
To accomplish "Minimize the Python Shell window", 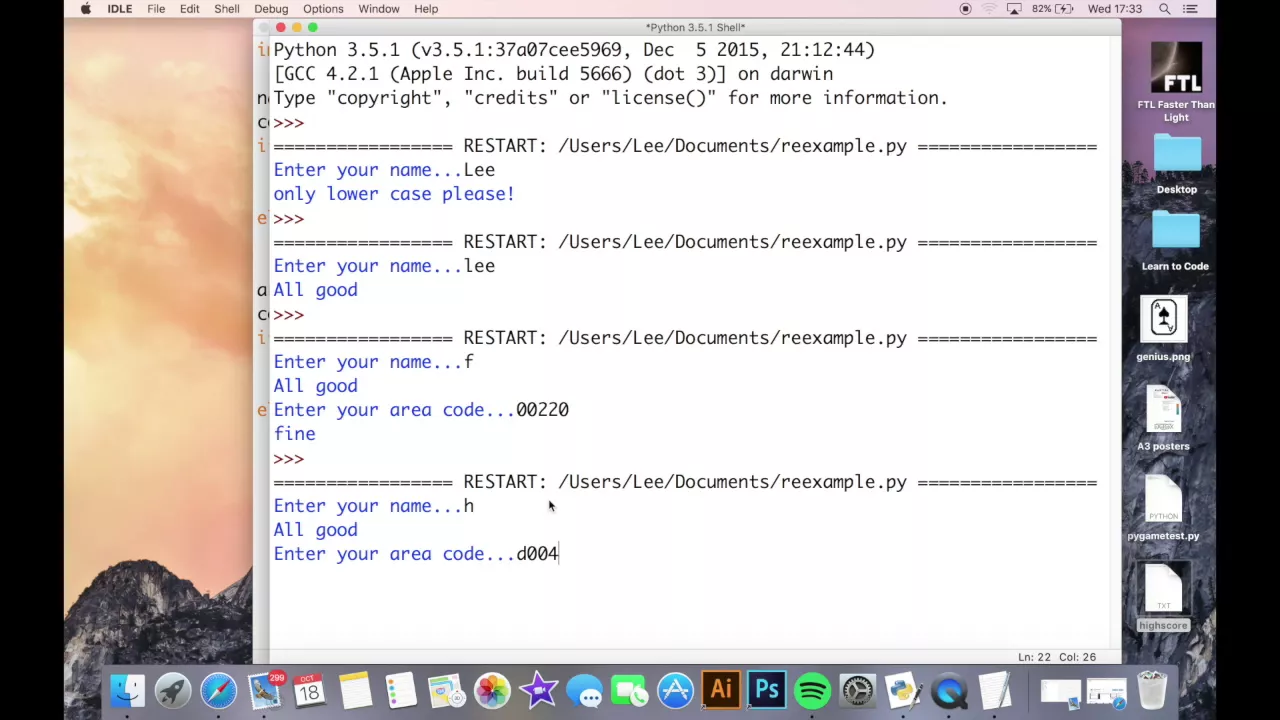I will pyautogui.click(x=296, y=27).
